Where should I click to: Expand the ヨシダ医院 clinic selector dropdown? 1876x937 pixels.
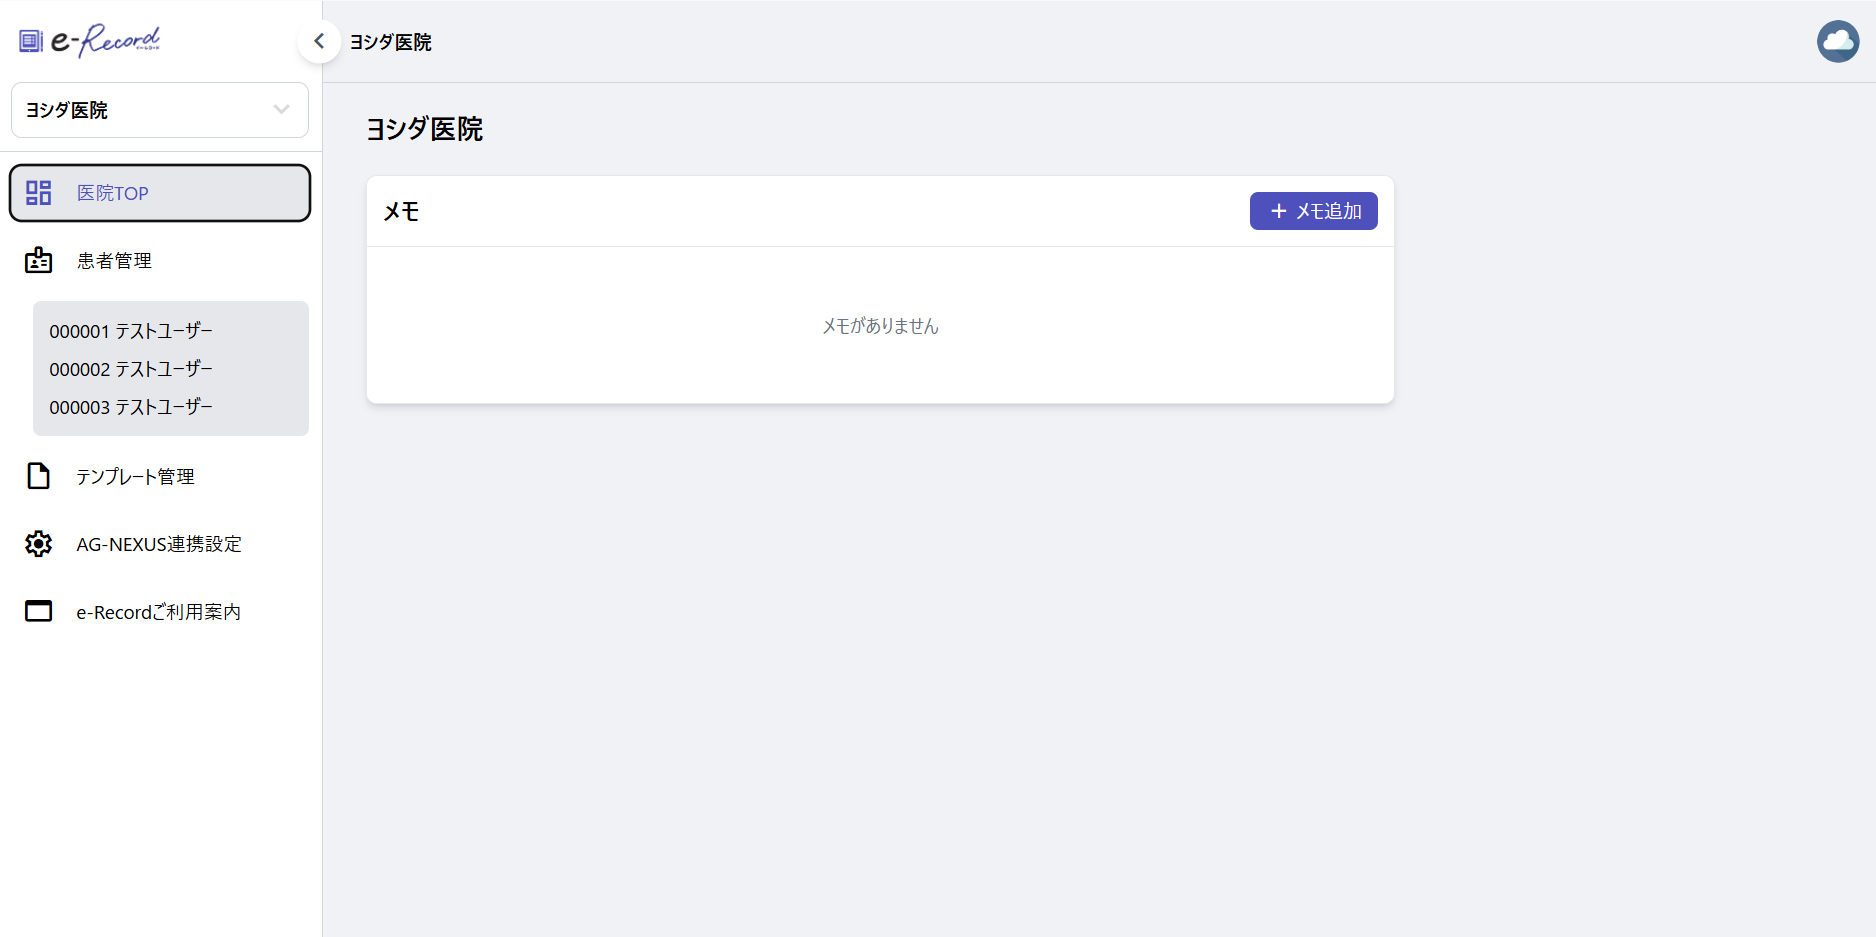(x=160, y=110)
